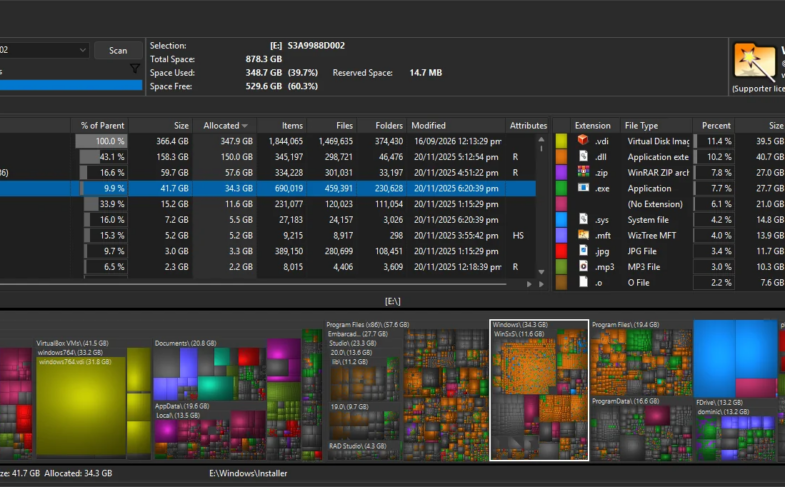Click the .zip WinRAR archive icon

[583, 172]
